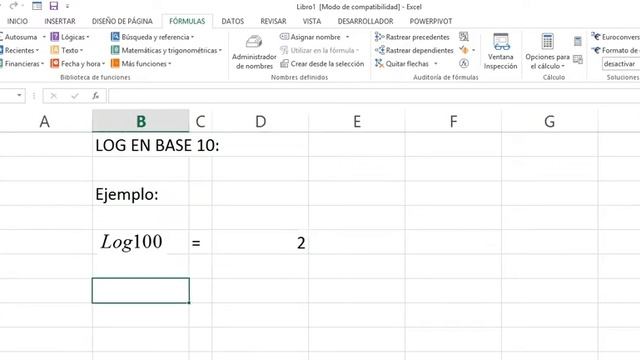Click Quitar flechas button
Screen dimensions: 640x360
(x=402, y=64)
